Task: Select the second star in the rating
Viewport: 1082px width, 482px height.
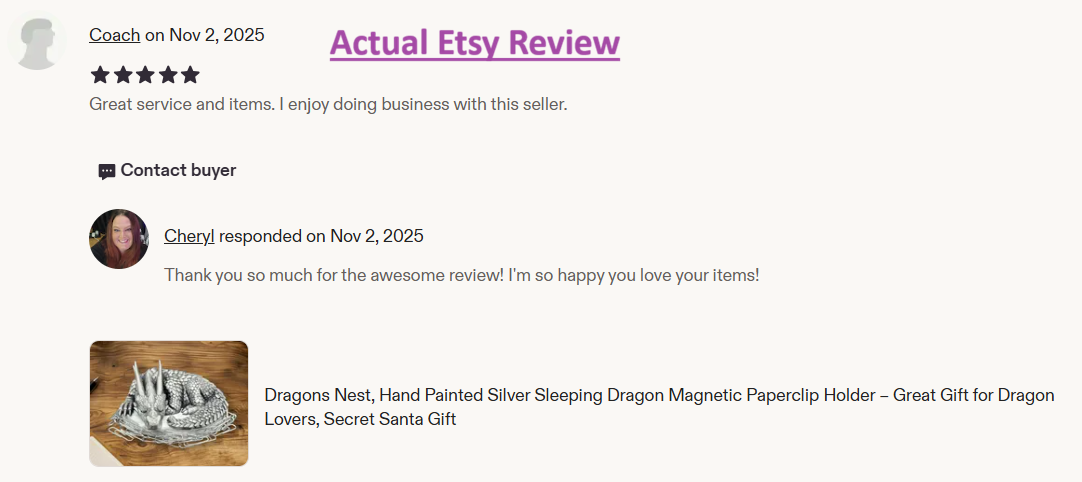Action: [x=123, y=75]
